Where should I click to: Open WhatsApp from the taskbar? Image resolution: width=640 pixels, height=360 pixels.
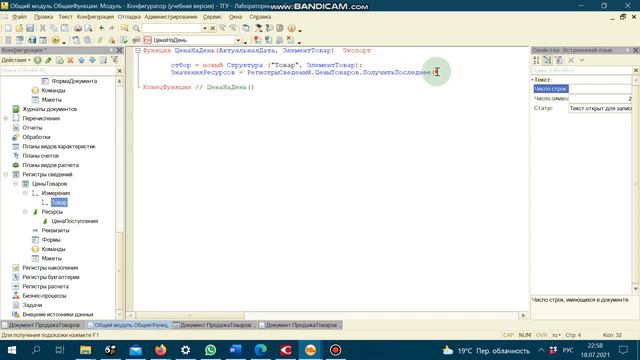[x=211, y=350]
